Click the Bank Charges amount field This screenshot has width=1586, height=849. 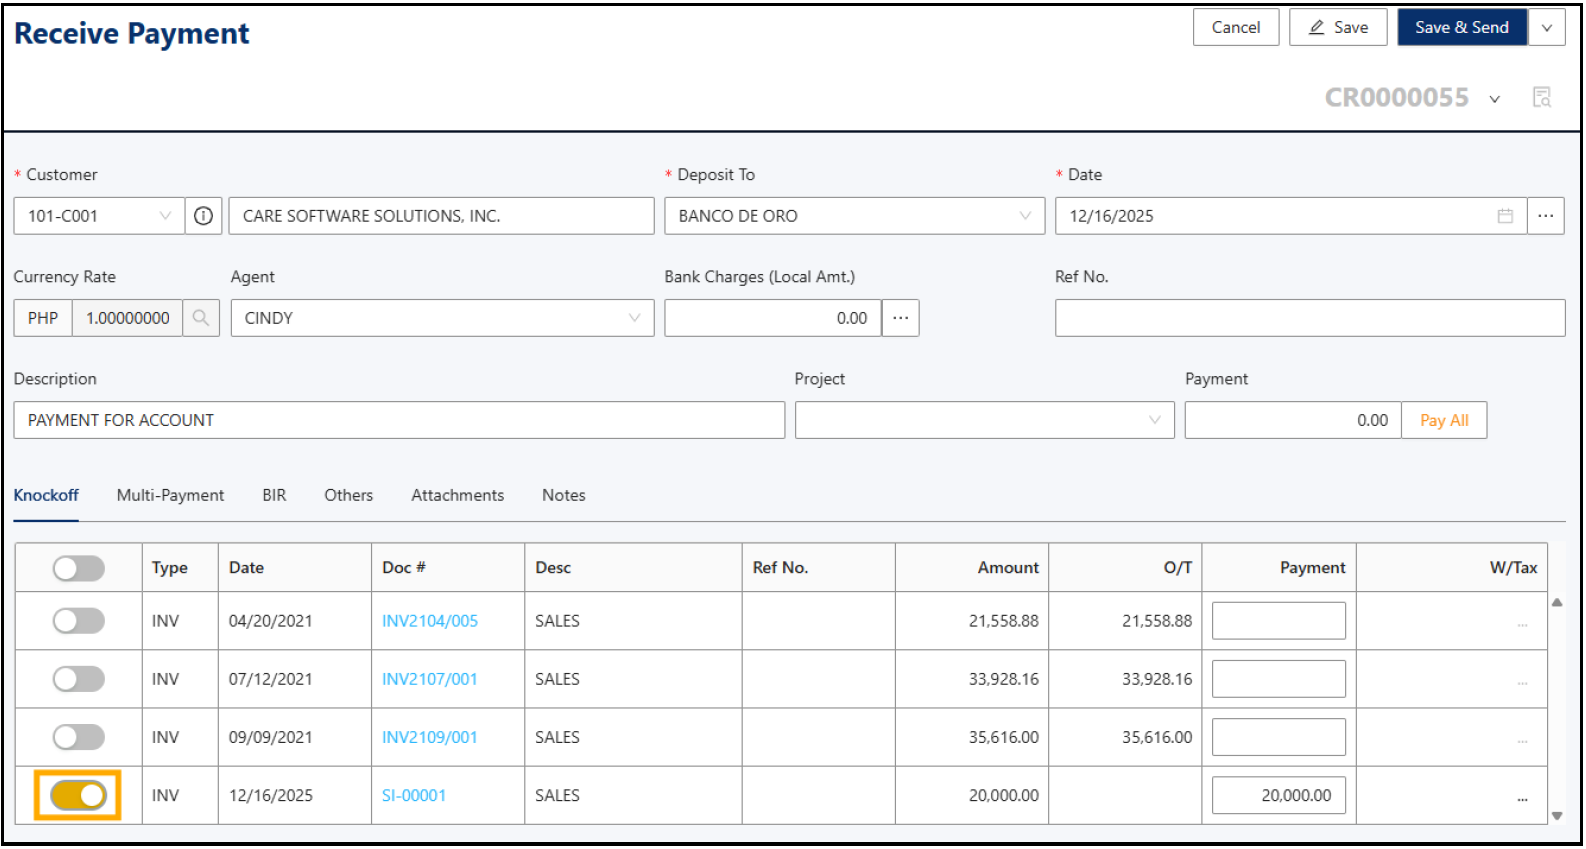pos(773,318)
